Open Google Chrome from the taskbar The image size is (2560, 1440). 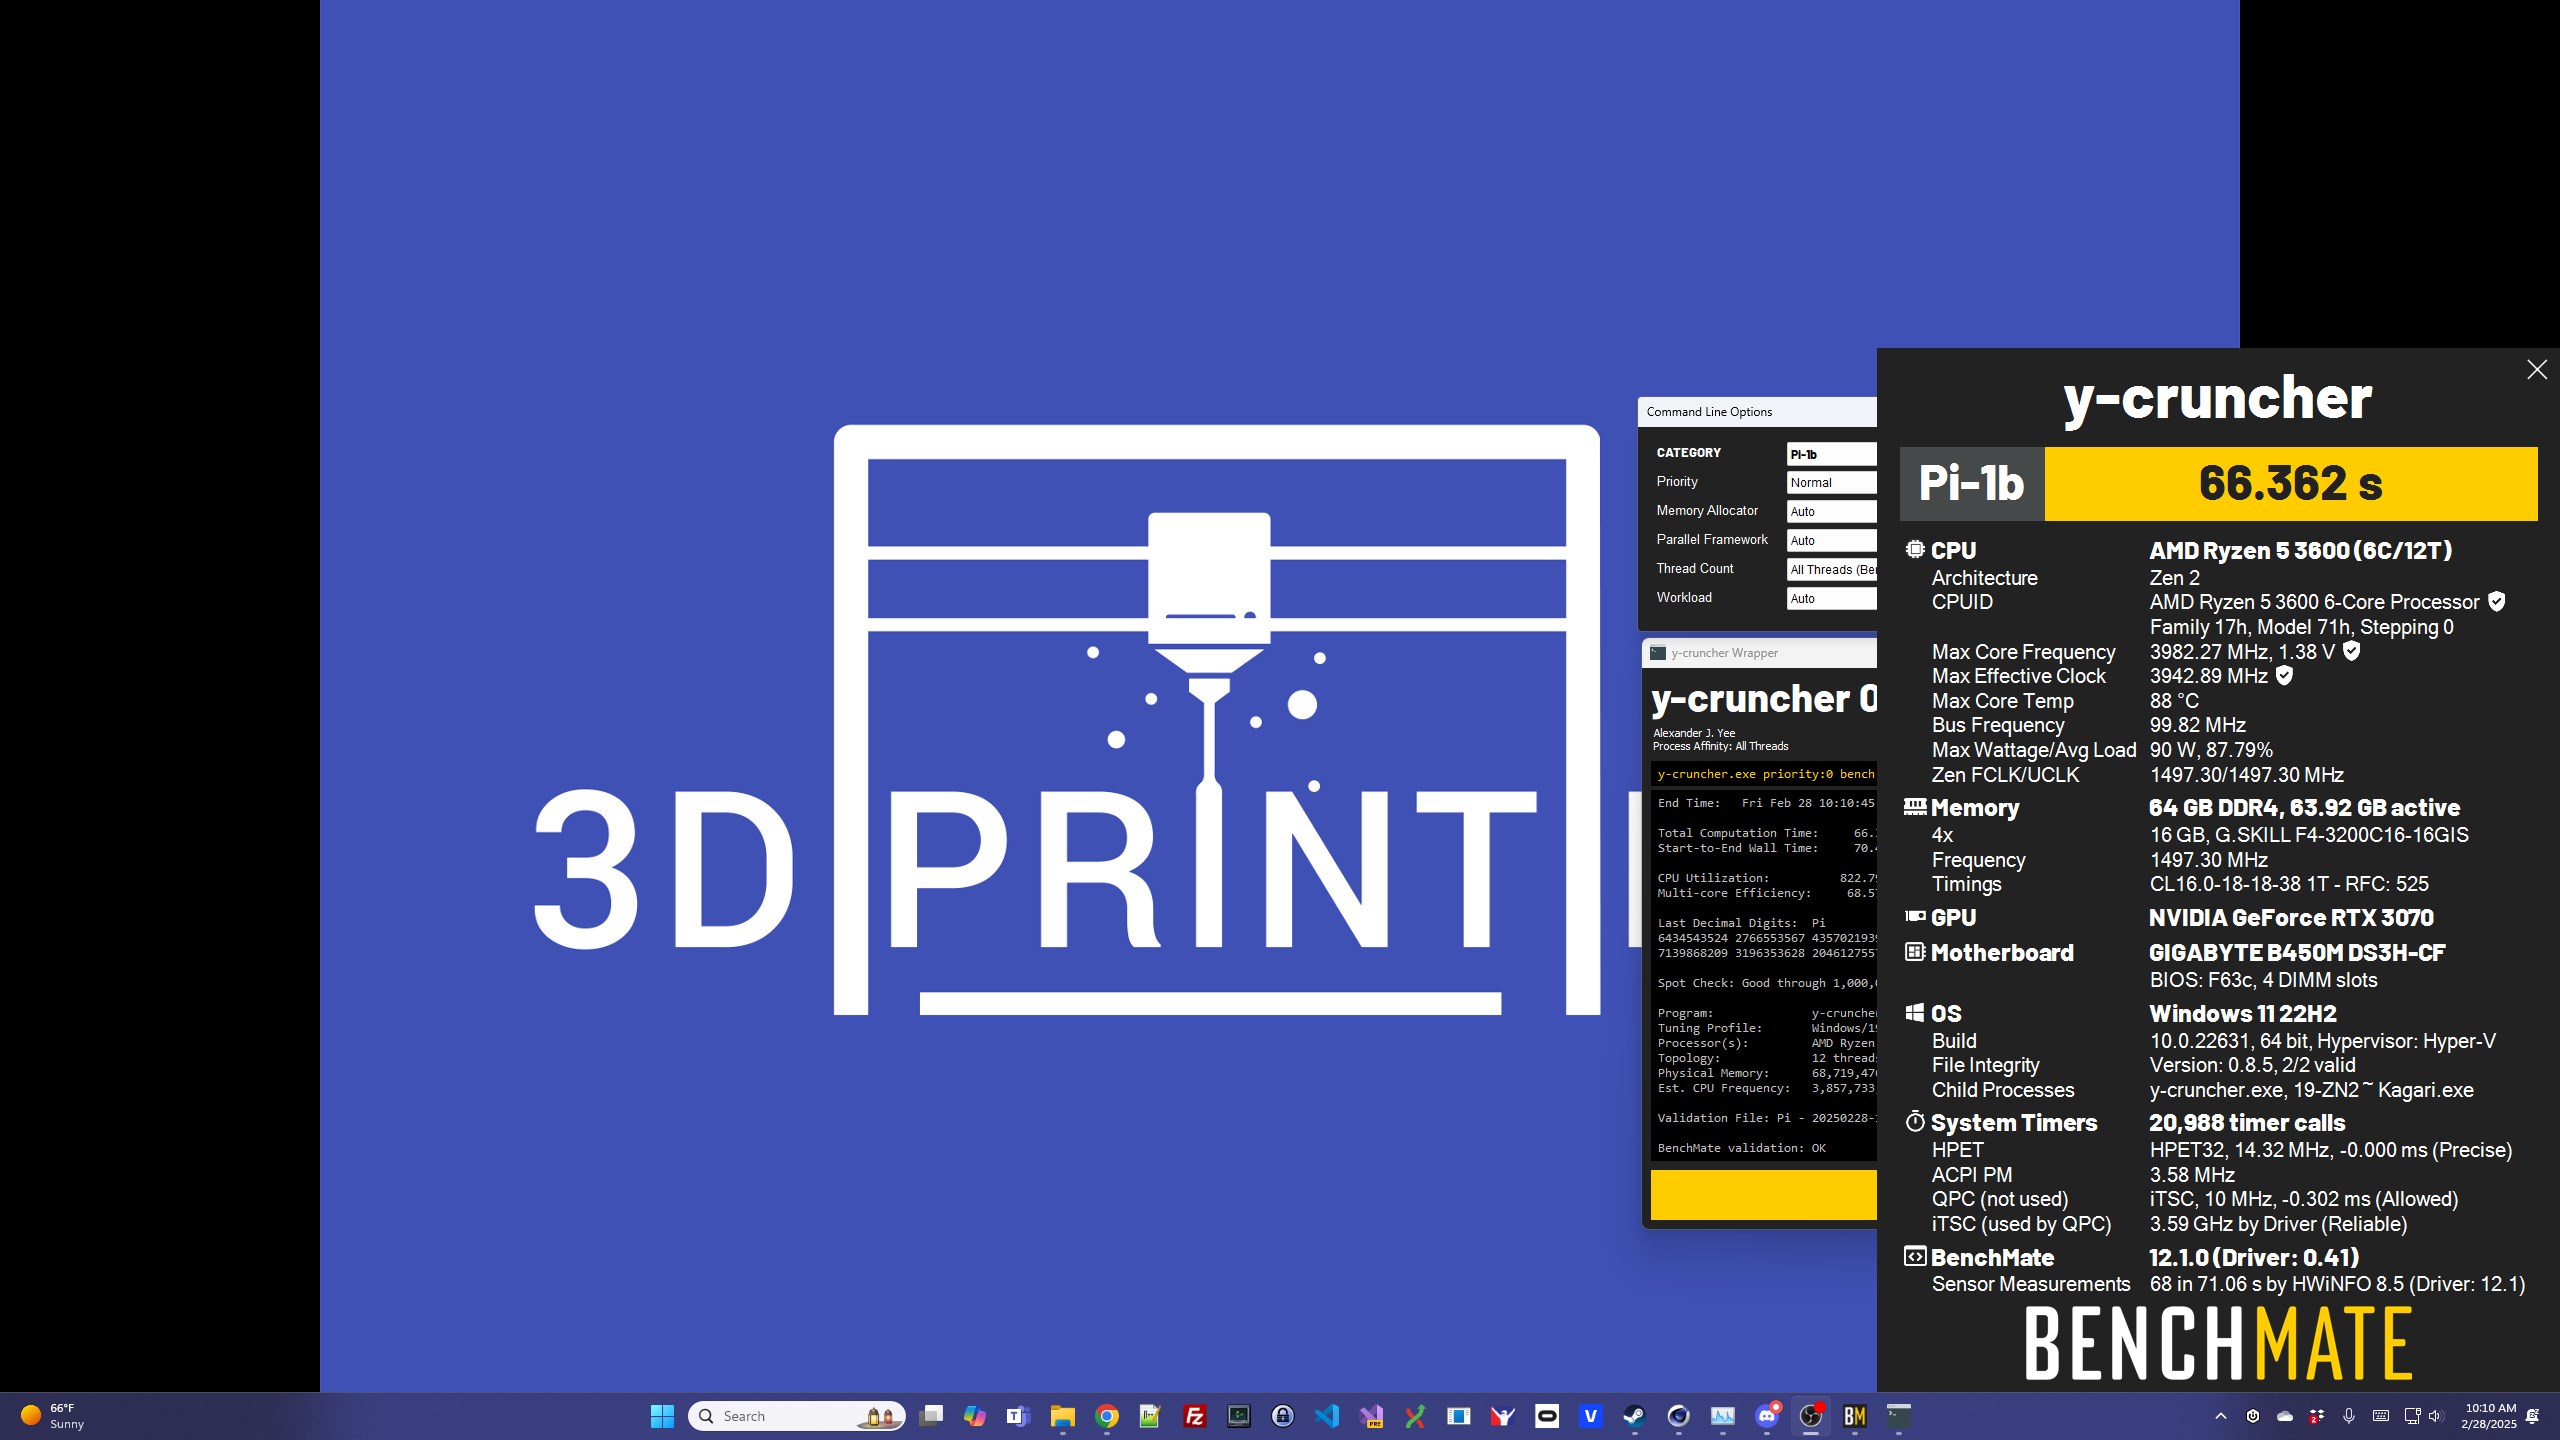(1106, 1416)
